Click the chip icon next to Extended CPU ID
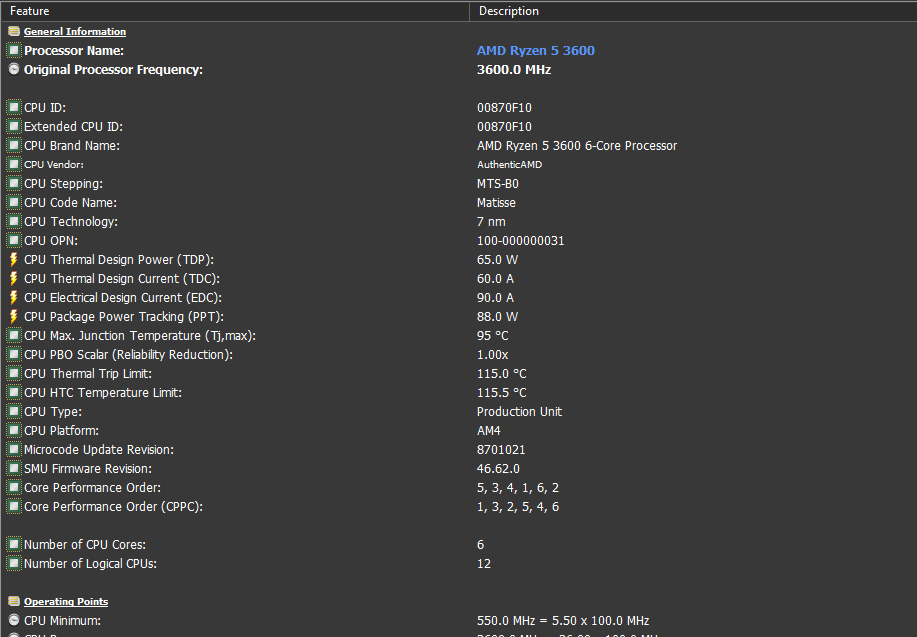This screenshot has width=917, height=637. pos(14,126)
